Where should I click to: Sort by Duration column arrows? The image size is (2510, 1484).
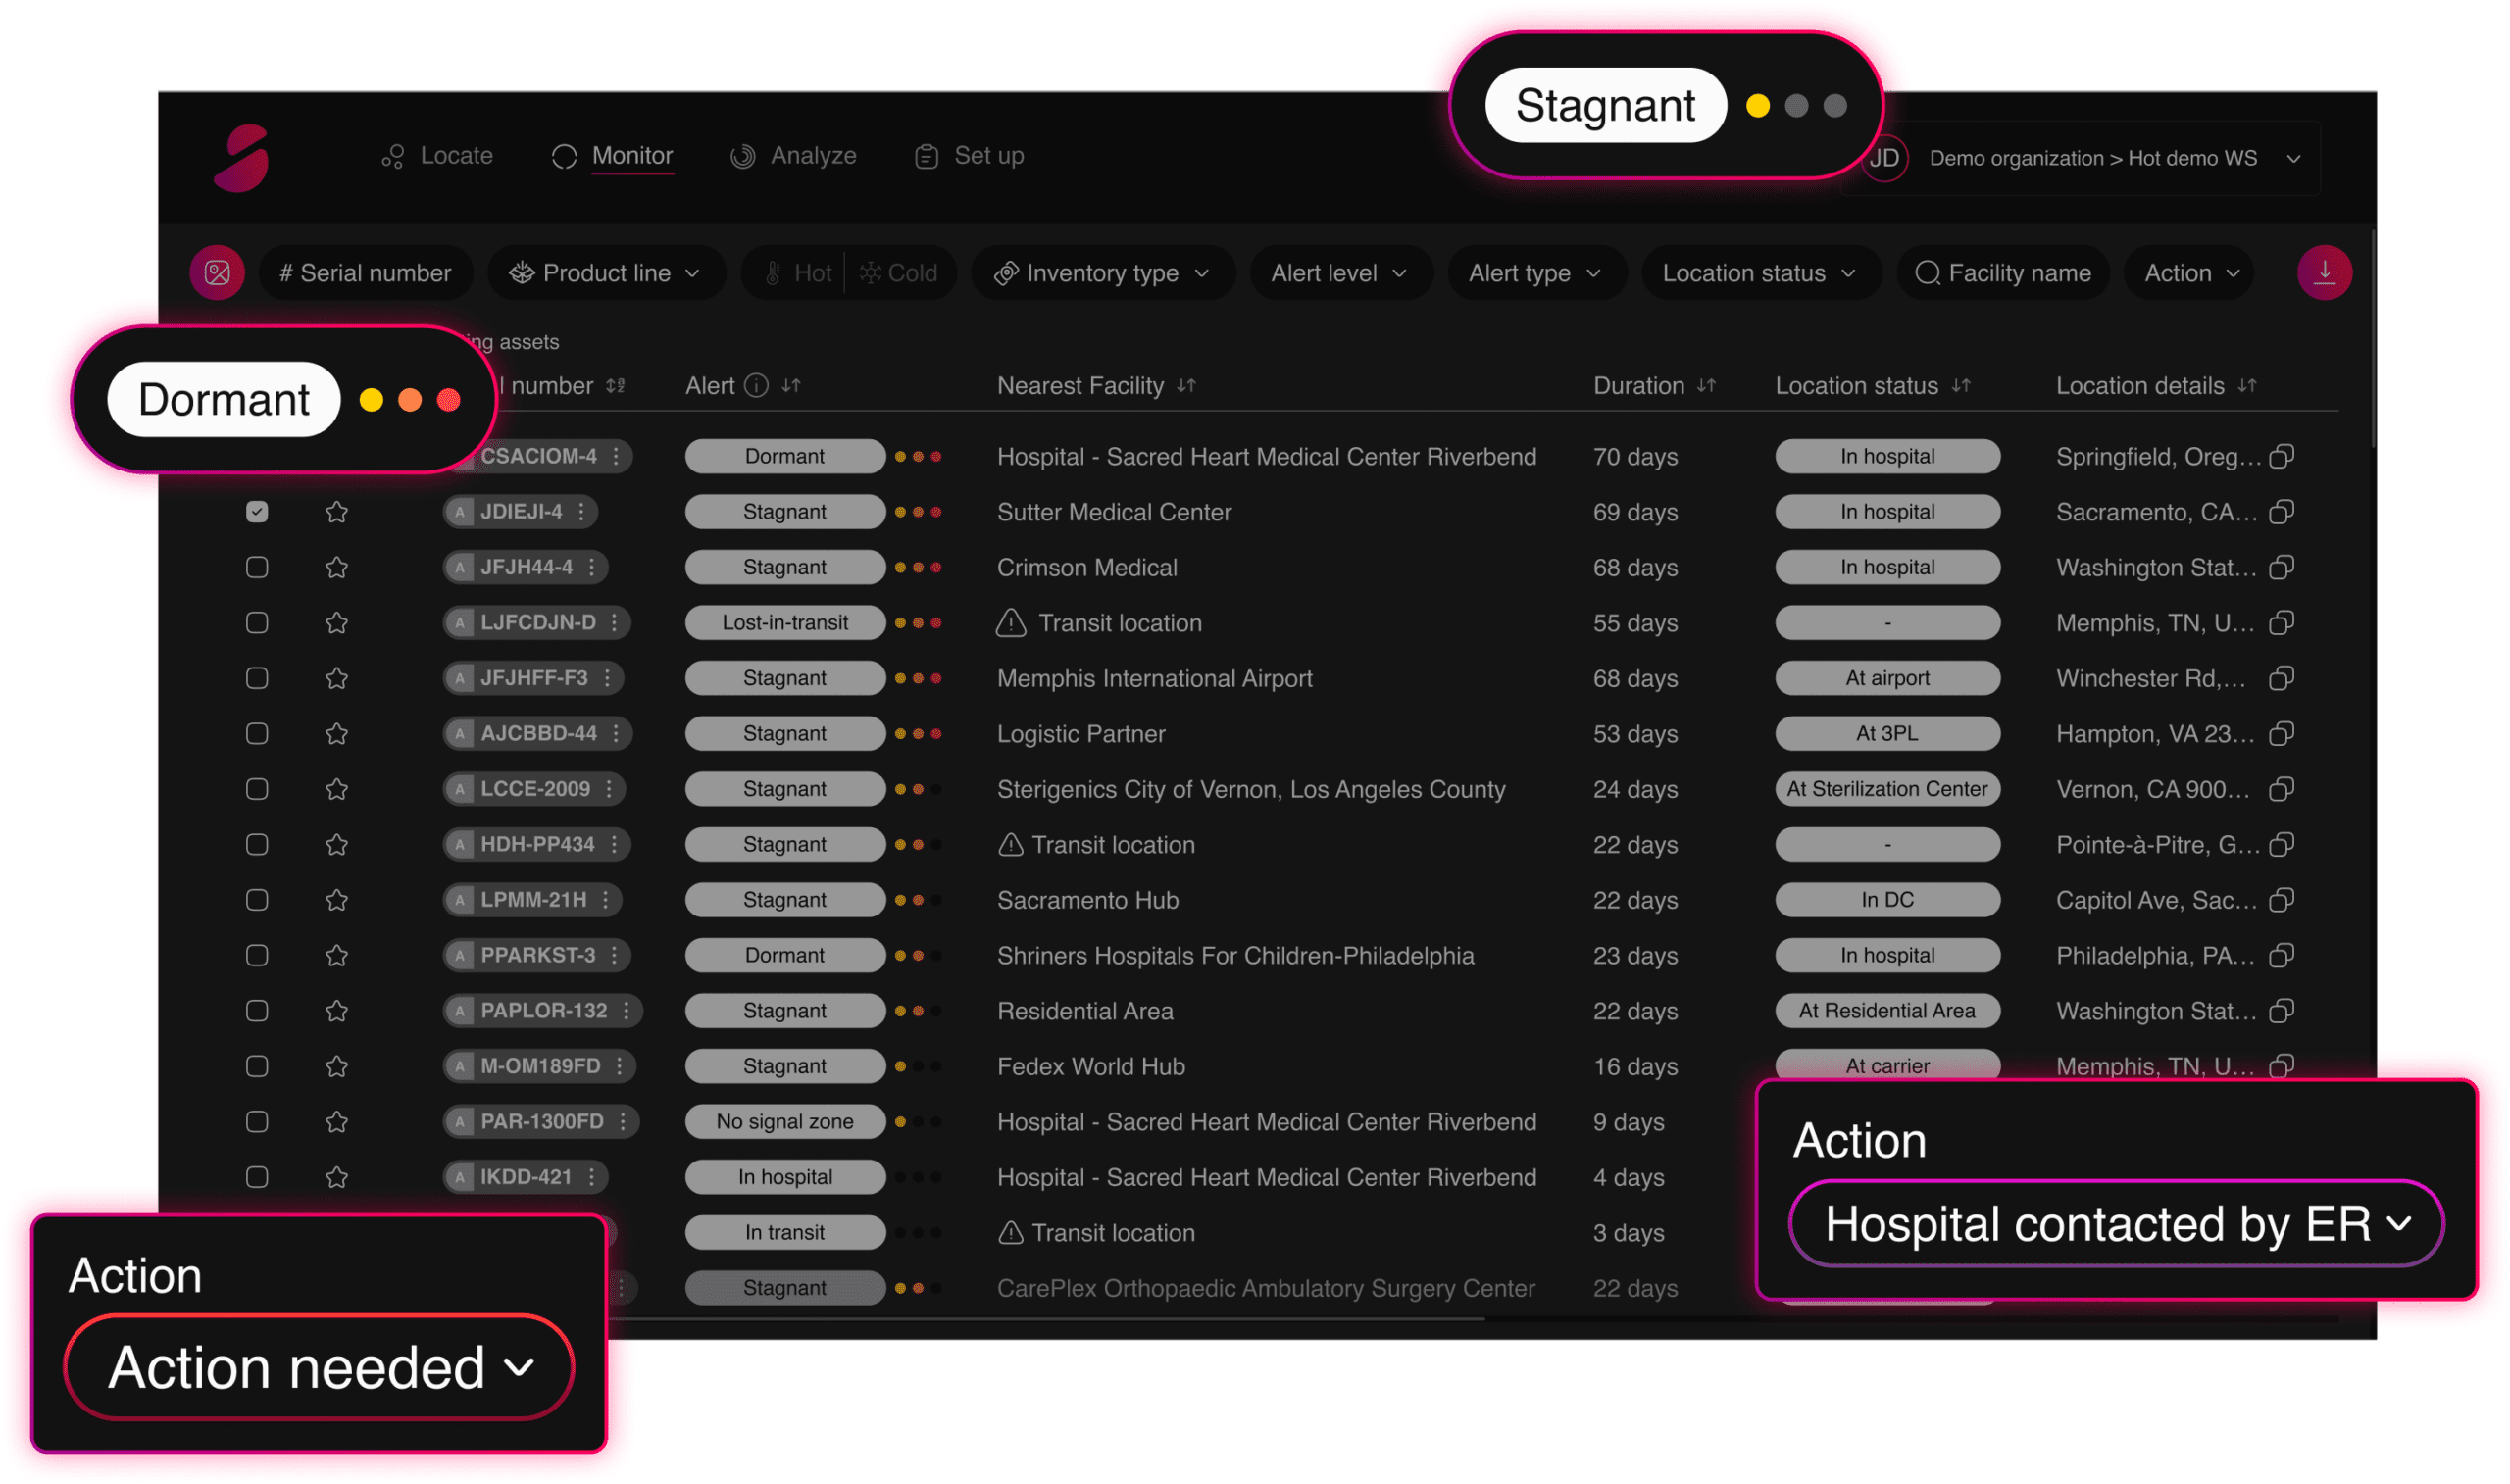pyautogui.click(x=1706, y=386)
